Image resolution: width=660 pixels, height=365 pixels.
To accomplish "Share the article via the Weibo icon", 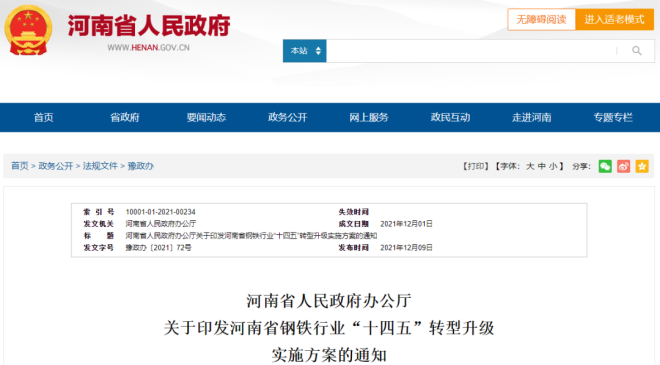I will click(x=623, y=166).
